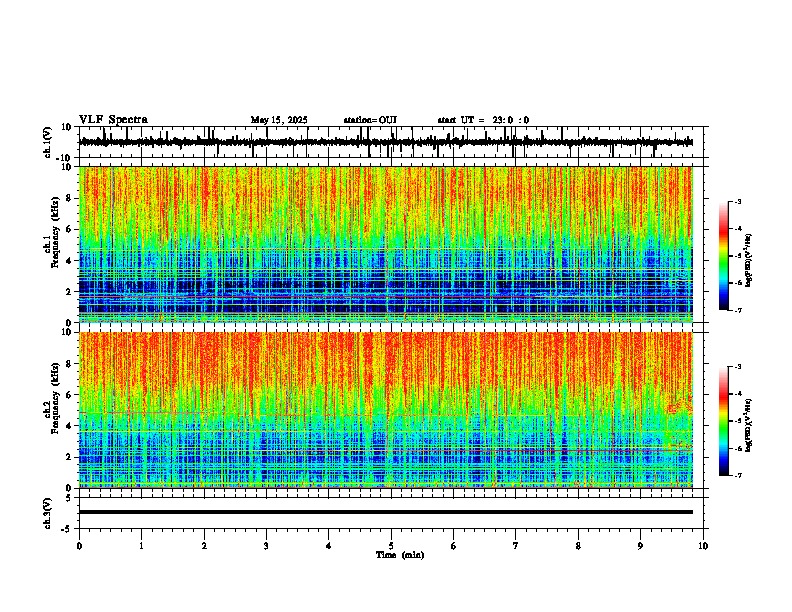Click the "0" tick on time axis
The width and height of the screenshot is (792, 612).
[79, 546]
